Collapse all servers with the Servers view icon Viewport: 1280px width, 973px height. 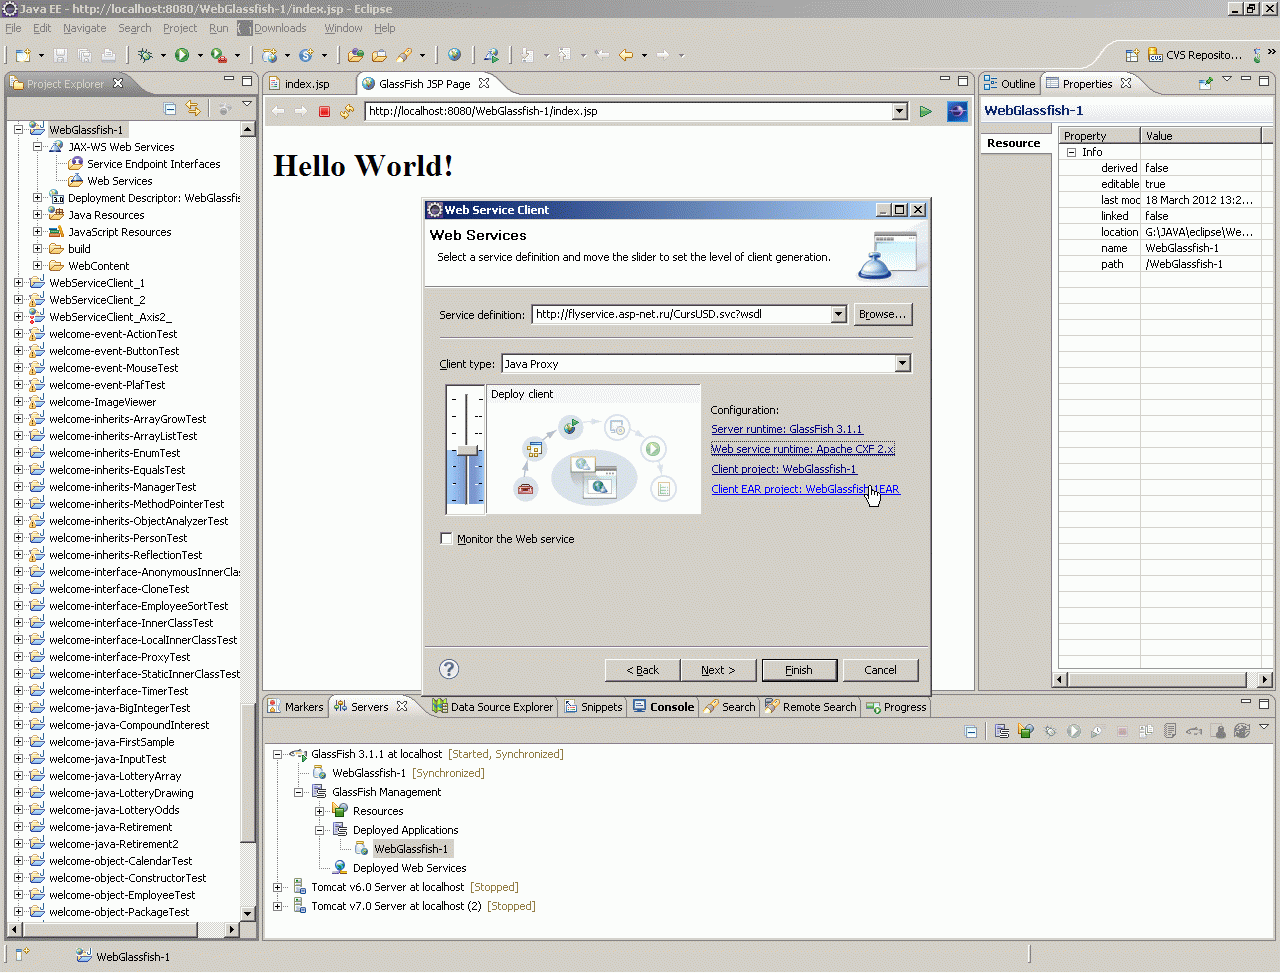[x=970, y=732]
